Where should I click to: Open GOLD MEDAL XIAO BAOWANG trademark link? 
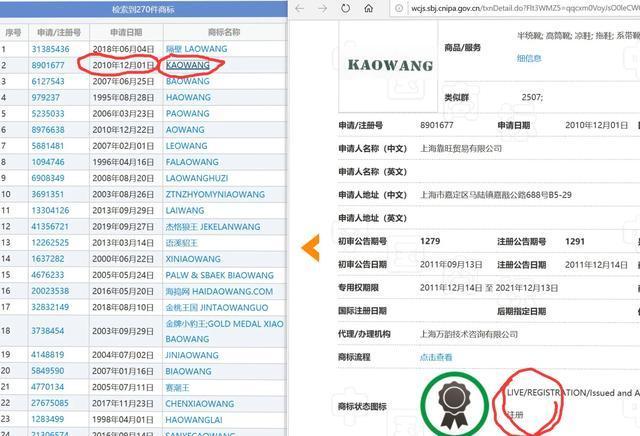click(x=224, y=331)
